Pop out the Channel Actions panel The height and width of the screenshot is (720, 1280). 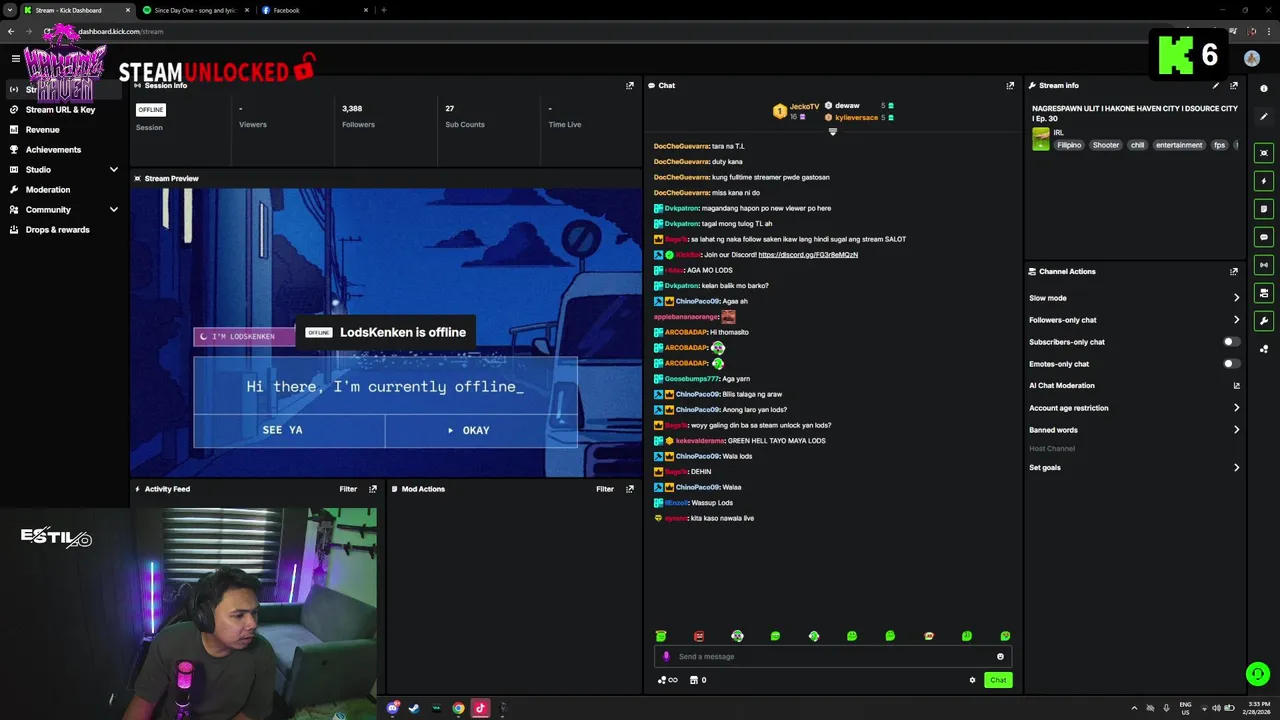[x=1234, y=272]
